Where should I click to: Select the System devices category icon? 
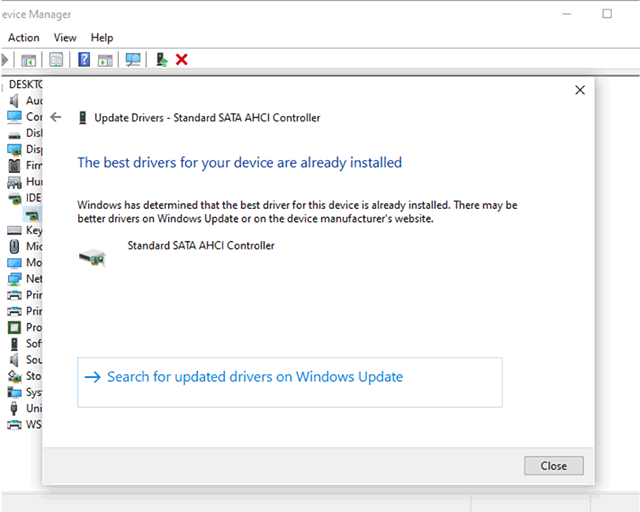[x=14, y=392]
